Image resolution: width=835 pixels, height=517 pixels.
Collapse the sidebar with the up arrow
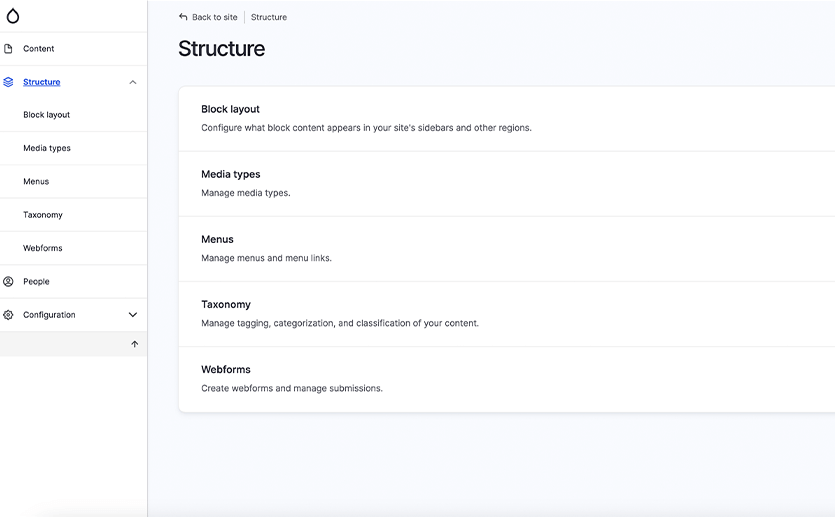135,344
